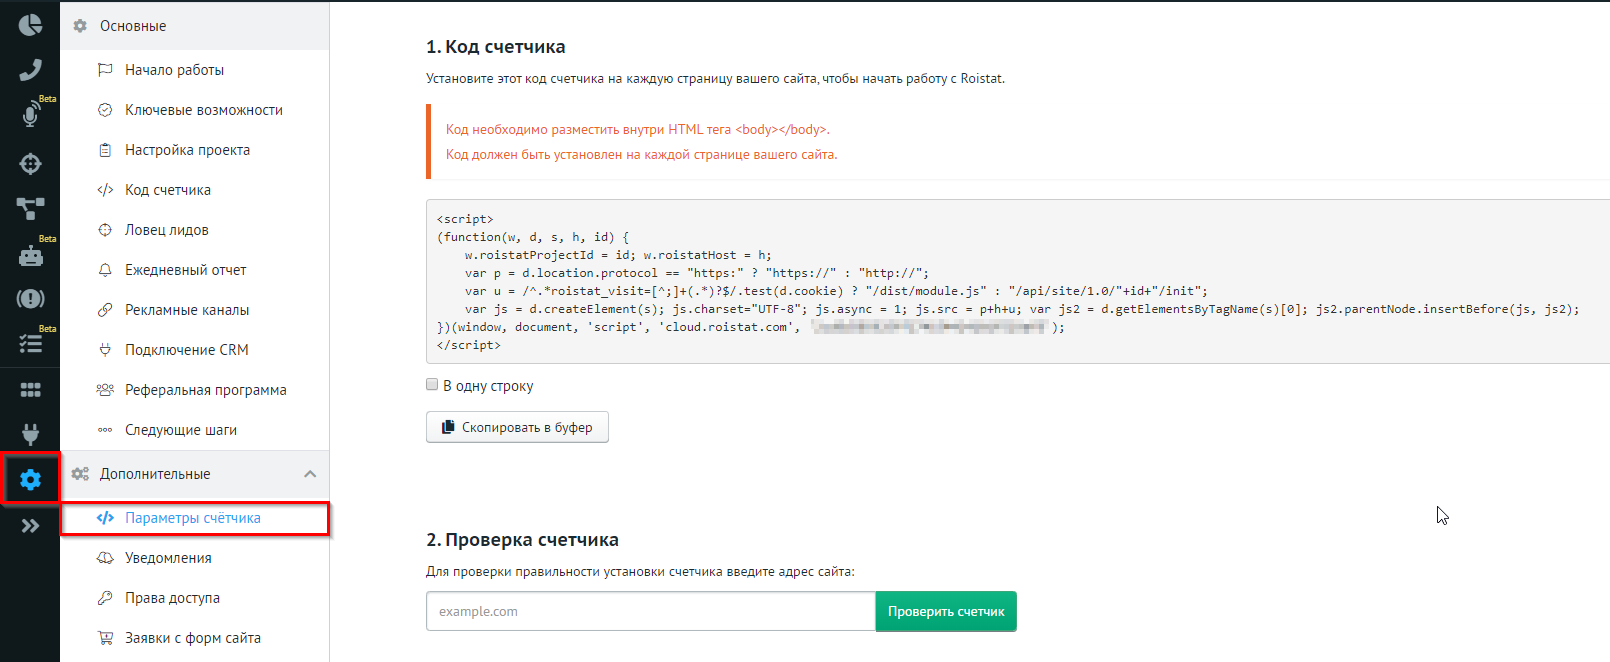Open the analytics pie chart section
Viewport: 1610px width, 662px height.
point(30,25)
